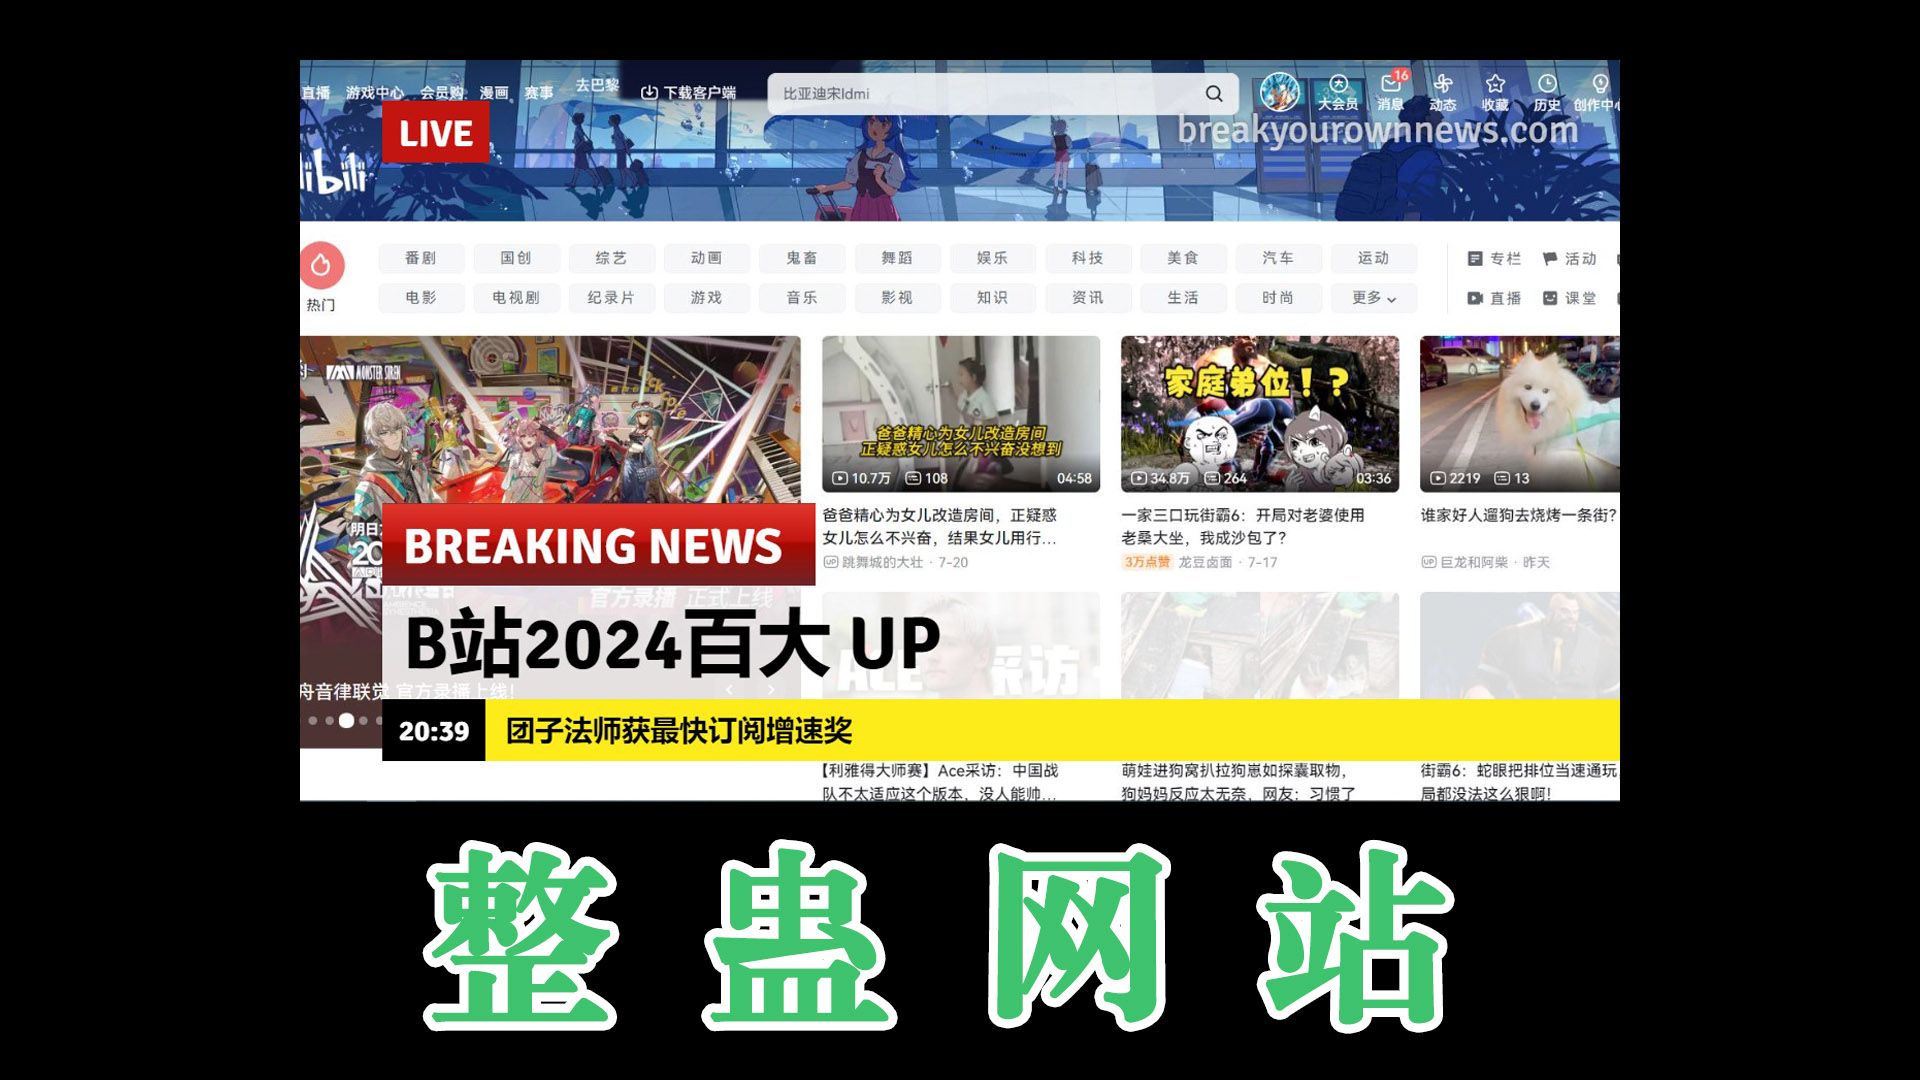
Task: Select the 鬼畜 category
Action: [802, 258]
